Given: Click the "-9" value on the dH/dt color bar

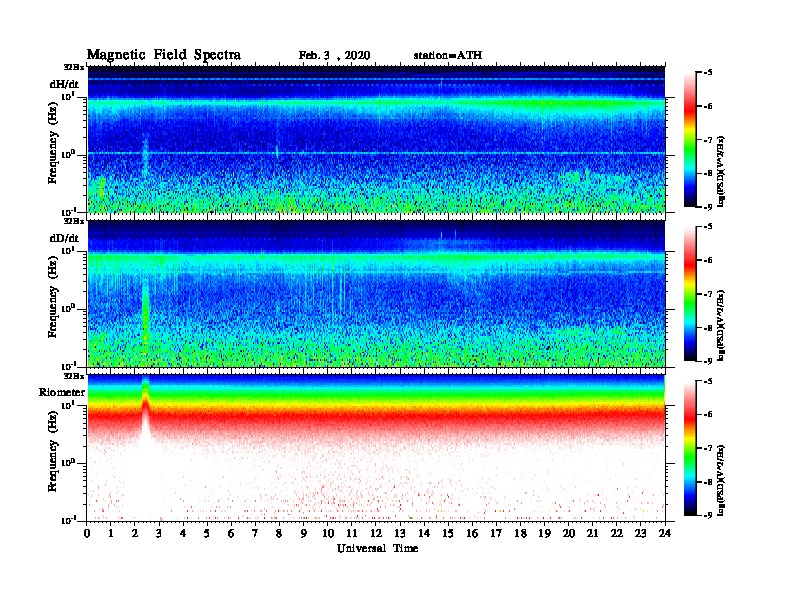Looking at the screenshot, I should (708, 207).
